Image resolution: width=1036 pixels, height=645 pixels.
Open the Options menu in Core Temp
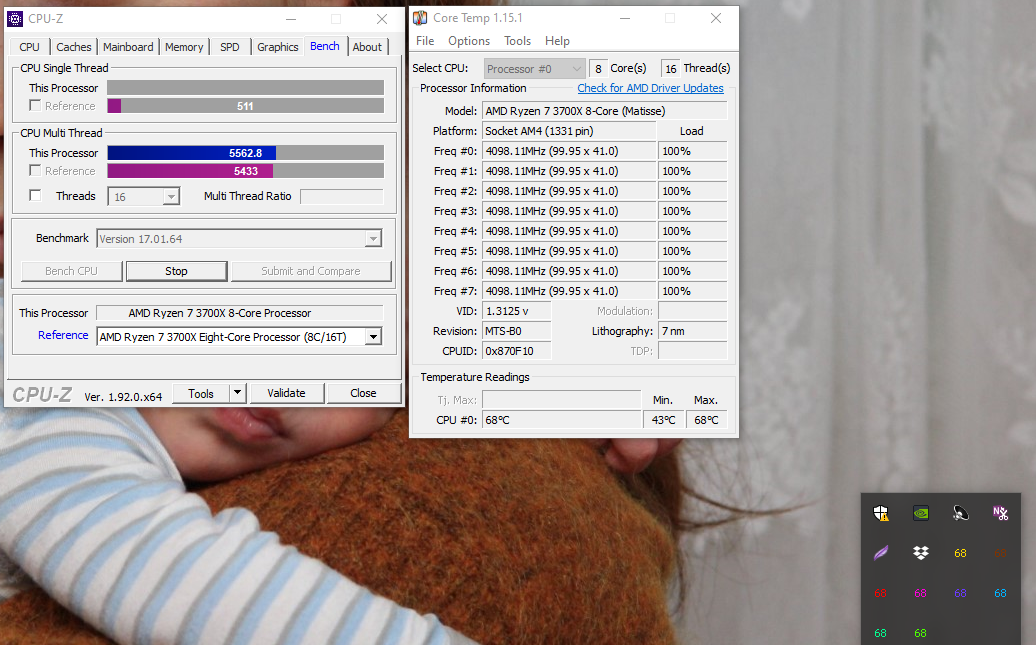[x=469, y=41]
